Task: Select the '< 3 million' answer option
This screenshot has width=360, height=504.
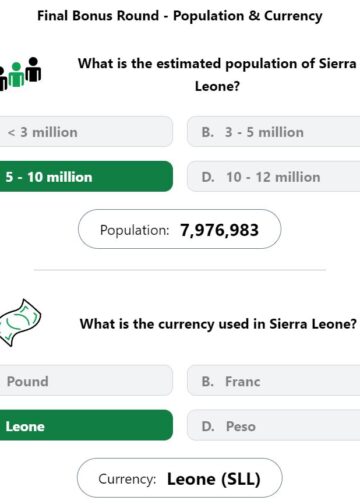Action: coord(86,132)
